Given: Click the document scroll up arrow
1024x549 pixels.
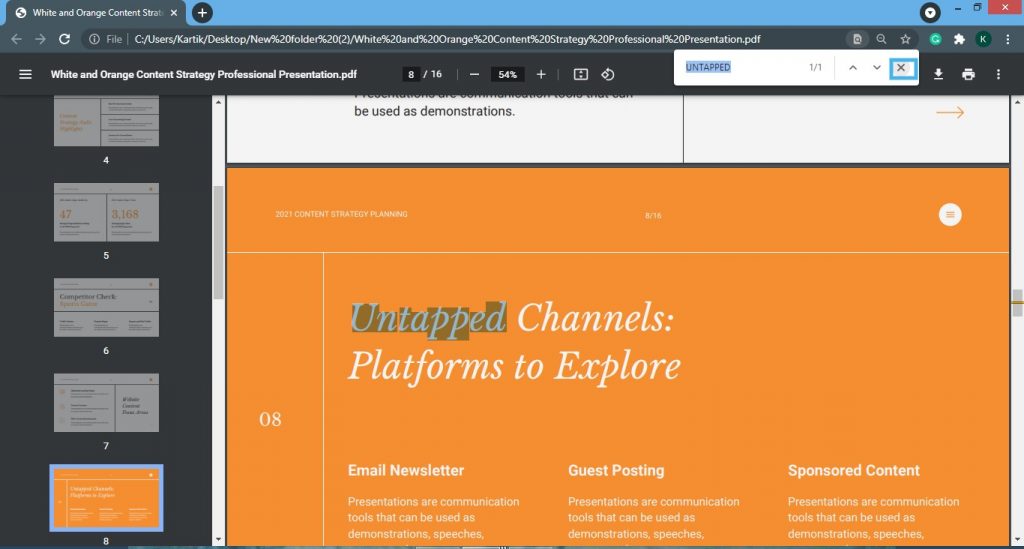Looking at the screenshot, I should tap(1017, 102).
